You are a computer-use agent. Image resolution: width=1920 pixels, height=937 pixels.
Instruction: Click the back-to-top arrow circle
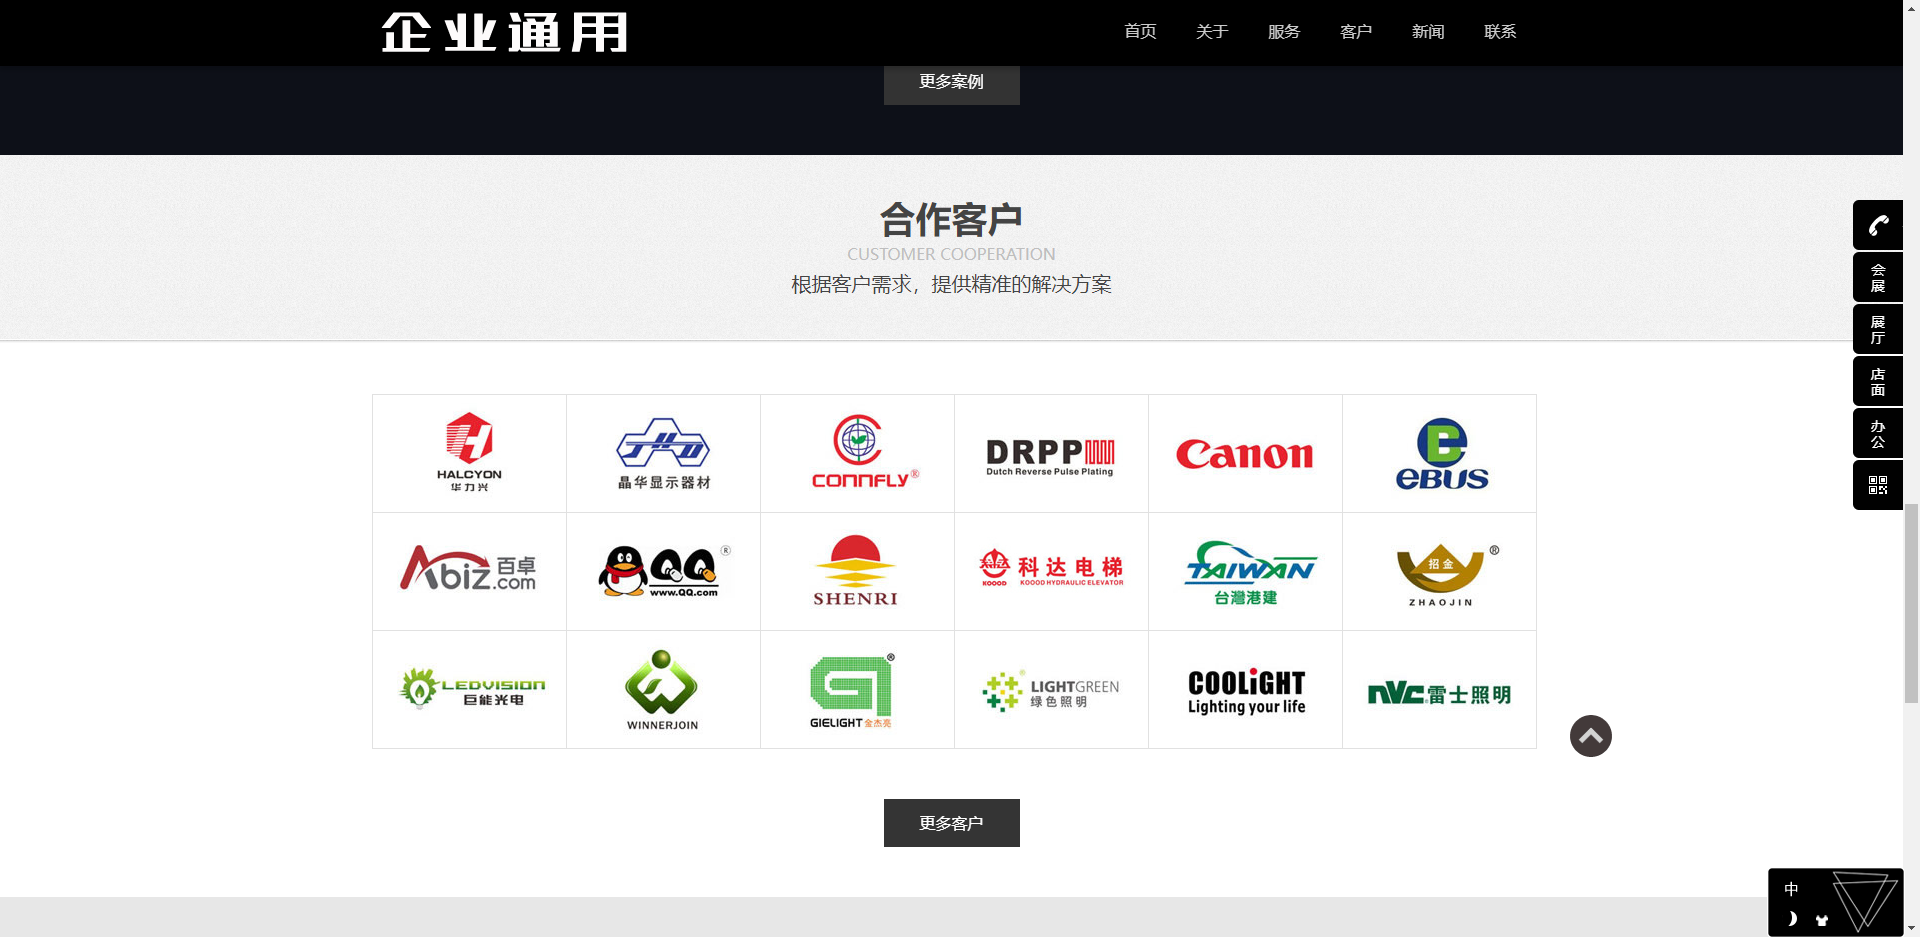pos(1591,736)
